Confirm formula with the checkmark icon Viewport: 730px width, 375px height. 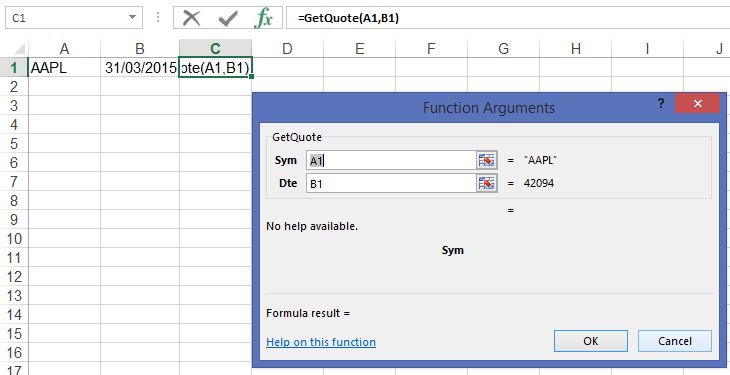(x=228, y=18)
